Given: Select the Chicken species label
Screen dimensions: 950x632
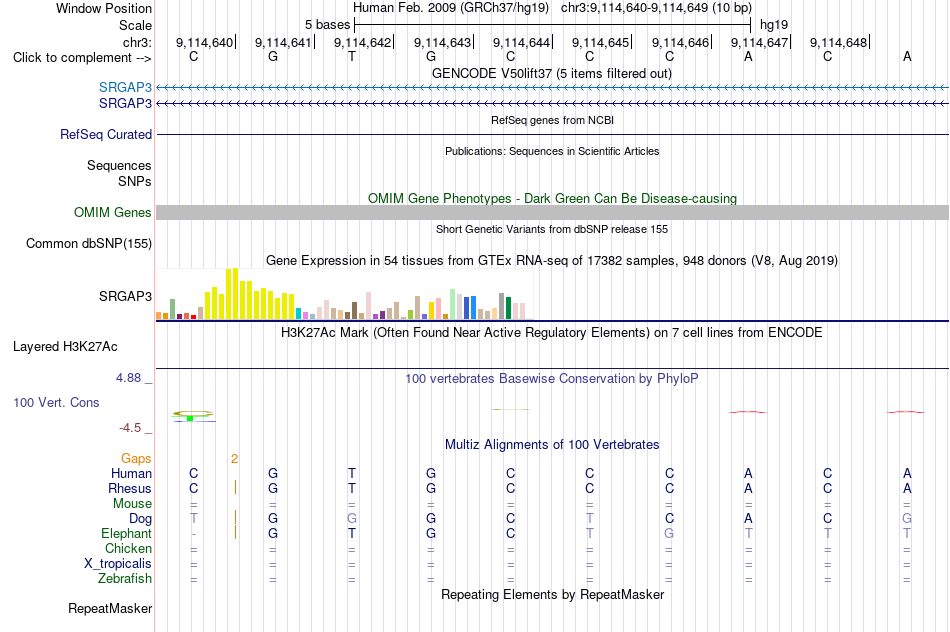Looking at the screenshot, I should click(x=128, y=548).
